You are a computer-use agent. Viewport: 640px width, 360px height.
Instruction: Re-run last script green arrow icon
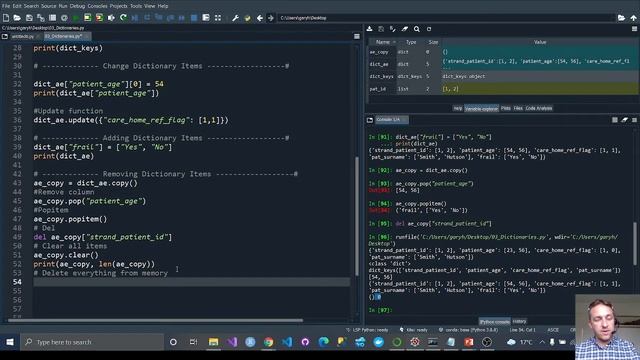[123, 18]
